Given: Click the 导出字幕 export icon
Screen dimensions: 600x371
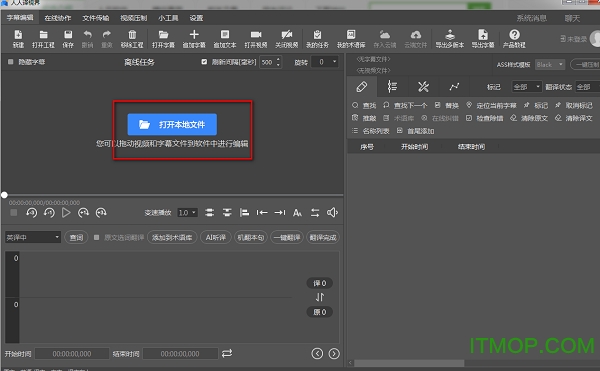Looking at the screenshot, I should [x=483, y=34].
